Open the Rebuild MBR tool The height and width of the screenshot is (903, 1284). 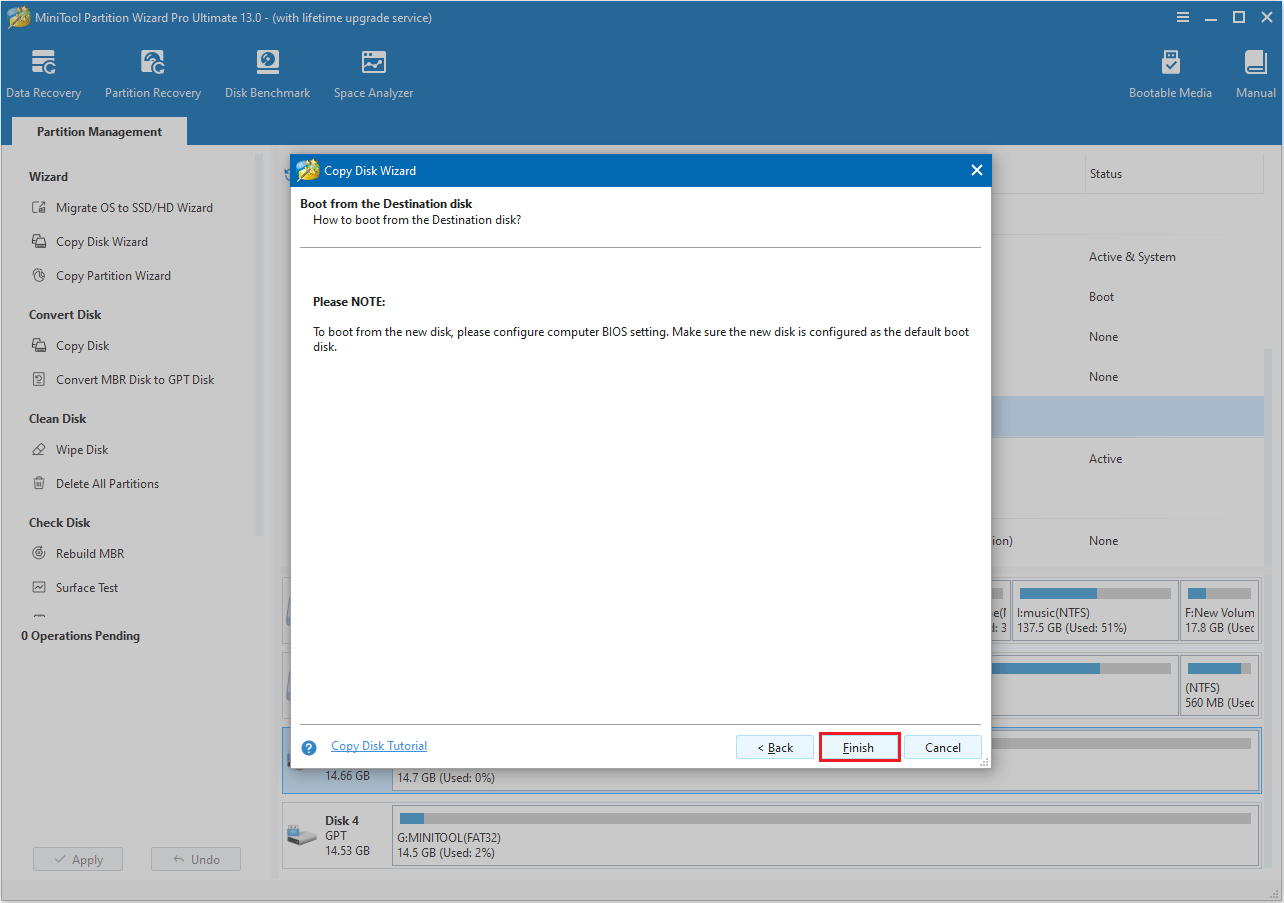point(90,553)
